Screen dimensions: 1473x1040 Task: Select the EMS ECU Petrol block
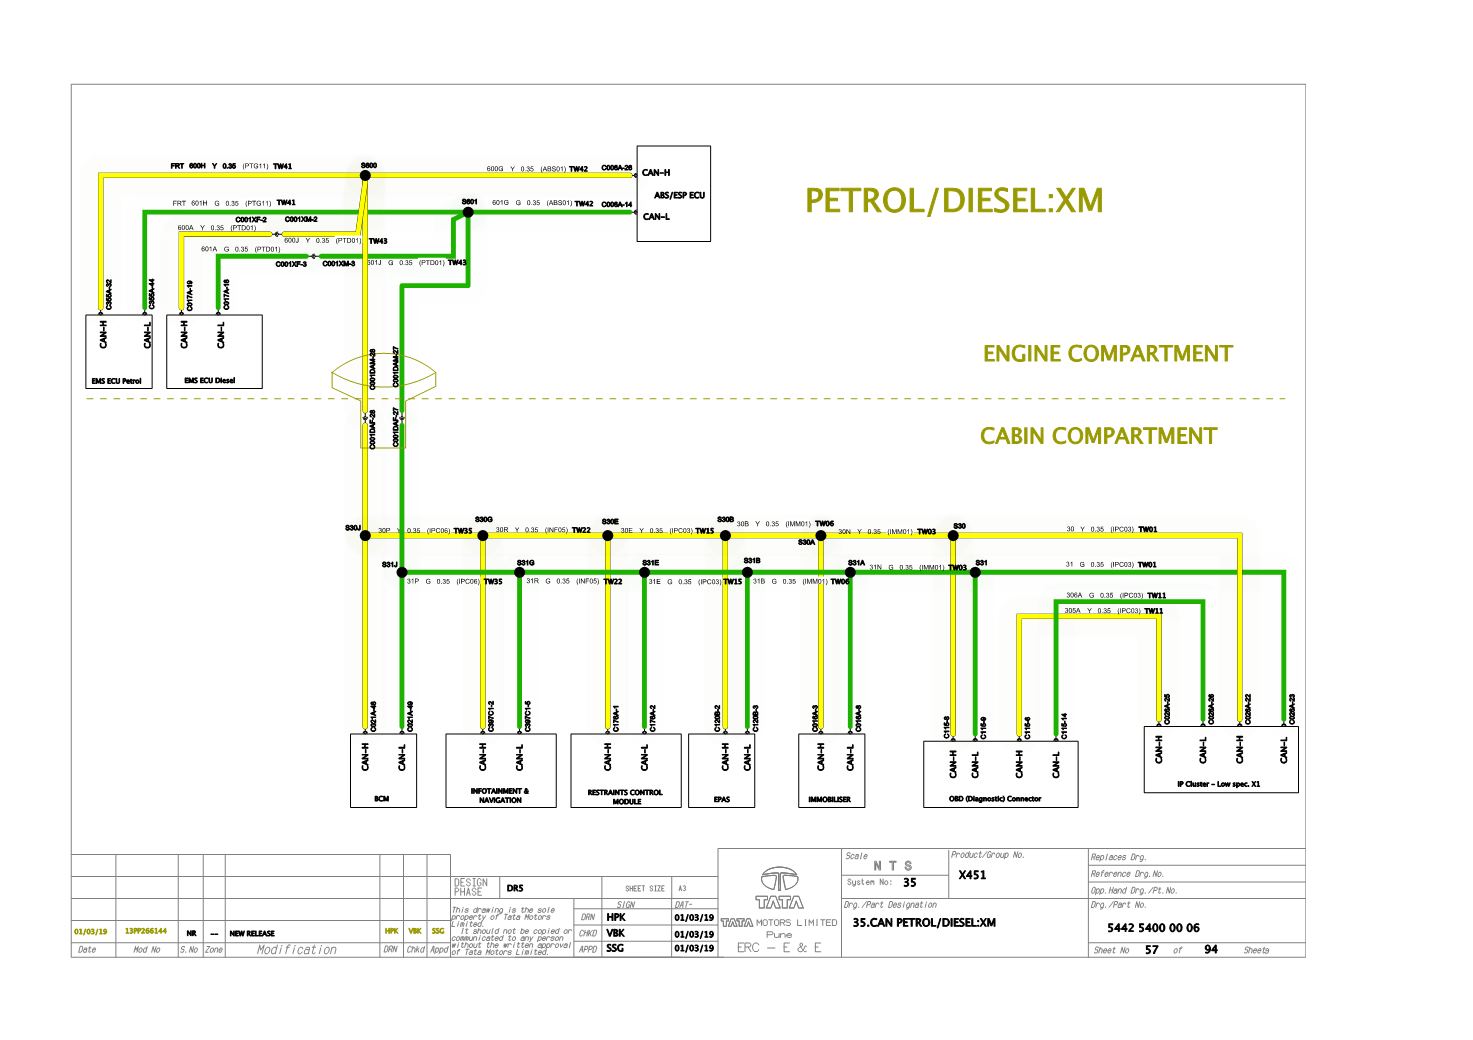(x=120, y=351)
